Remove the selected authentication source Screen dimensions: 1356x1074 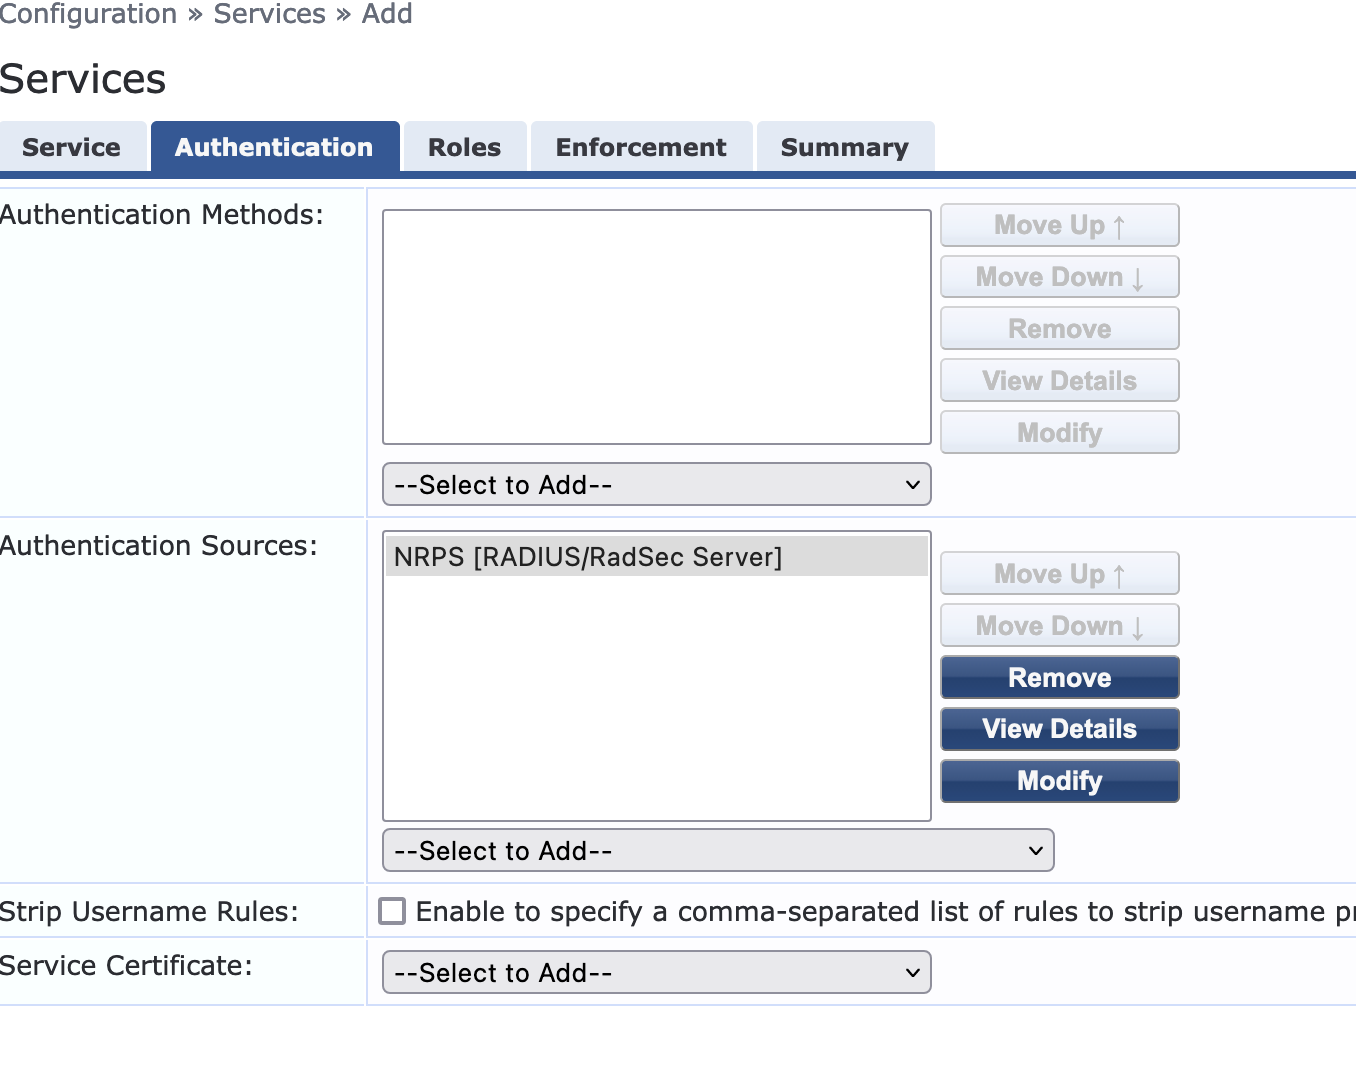(1059, 678)
